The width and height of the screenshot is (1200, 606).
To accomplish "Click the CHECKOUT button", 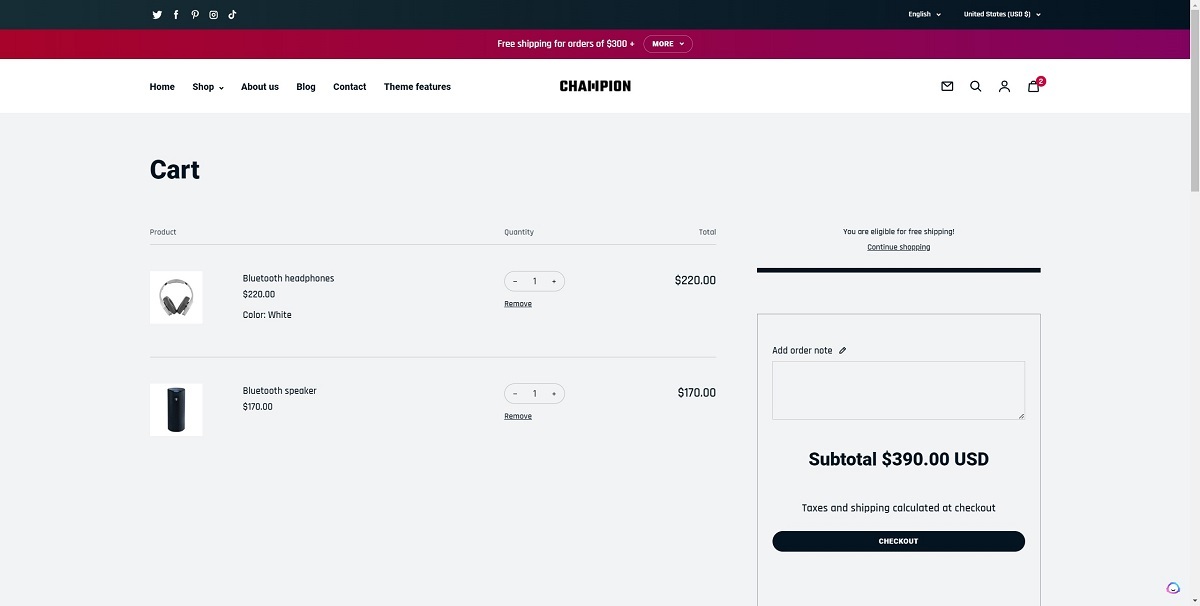I will tap(897, 540).
